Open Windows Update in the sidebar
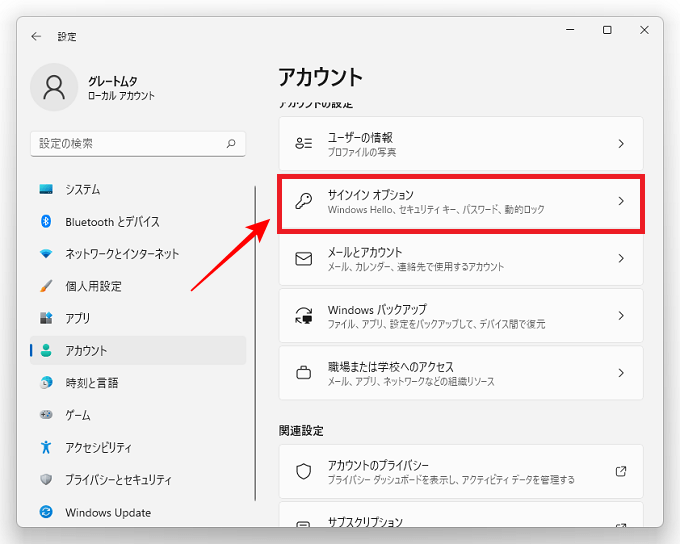 coord(138,512)
